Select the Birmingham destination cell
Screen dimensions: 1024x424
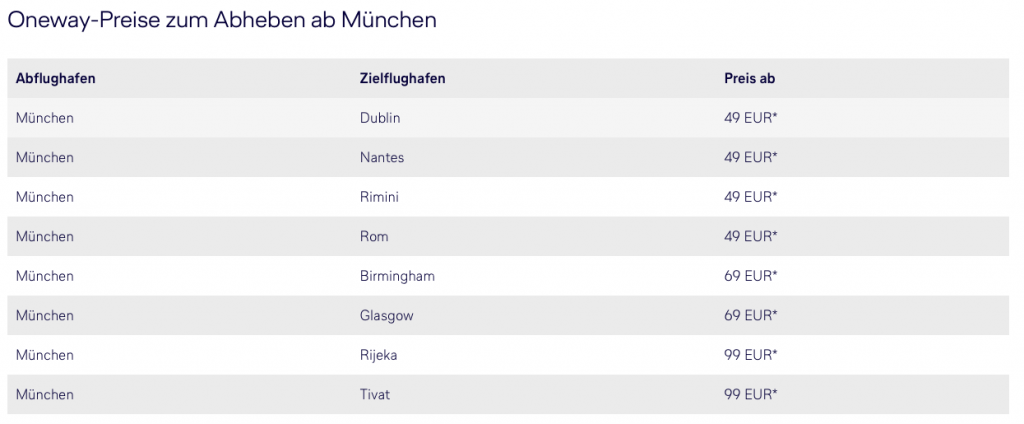tap(397, 276)
